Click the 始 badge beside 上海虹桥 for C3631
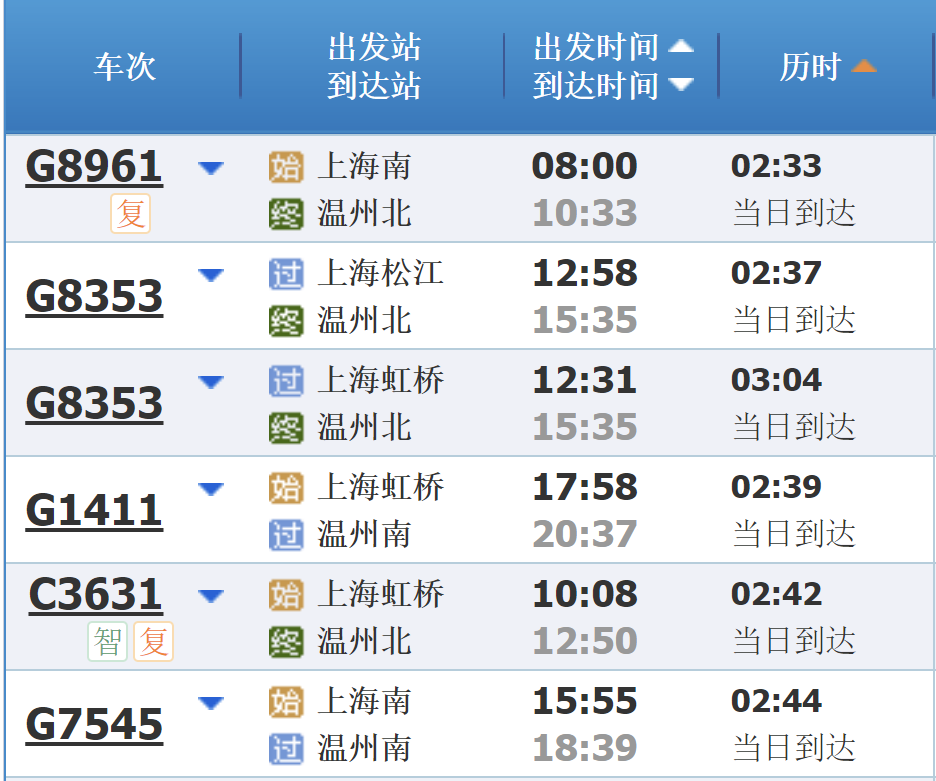This screenshot has height=781, width=936. [286, 595]
